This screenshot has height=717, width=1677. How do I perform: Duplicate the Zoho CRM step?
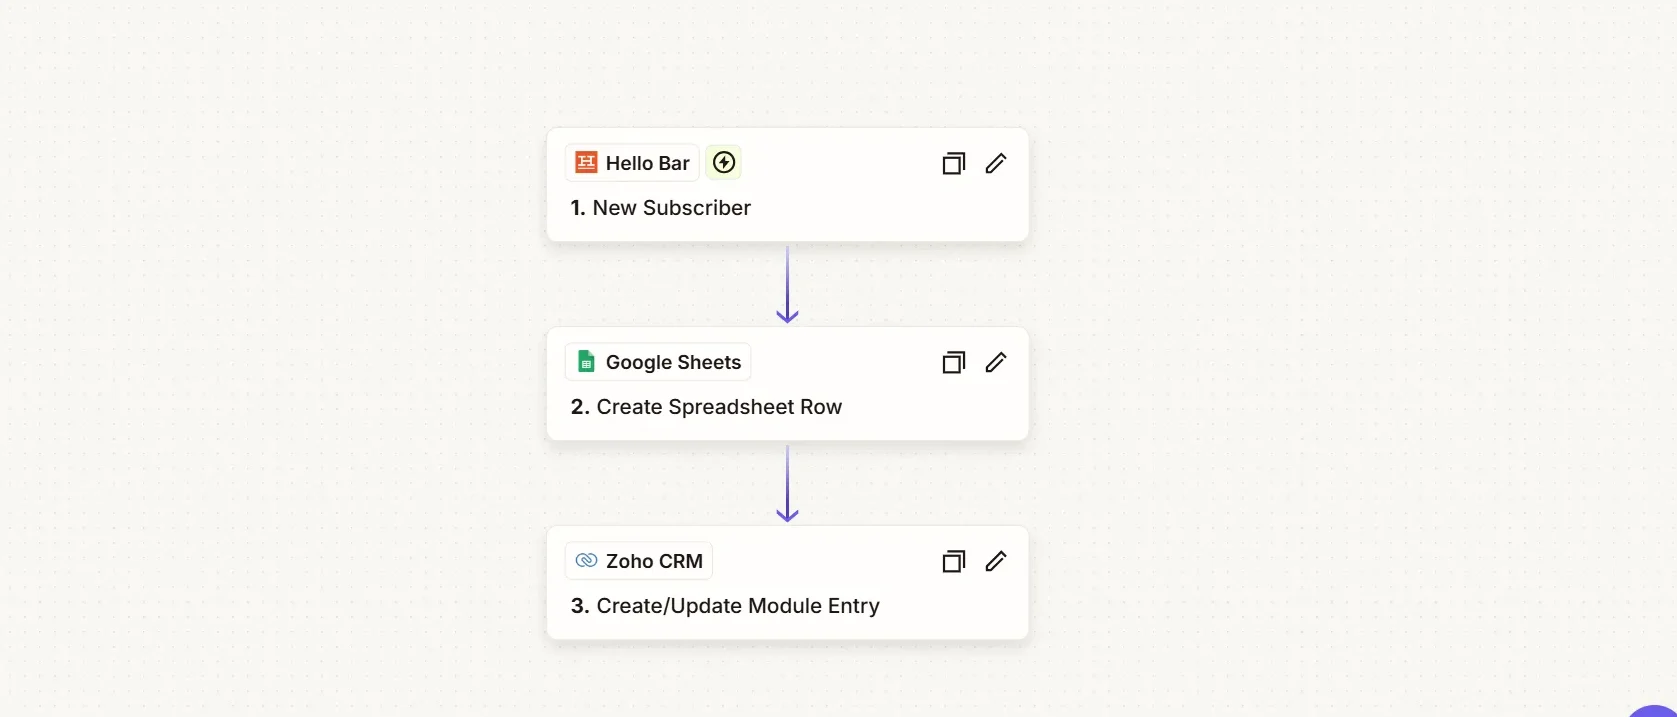(954, 561)
